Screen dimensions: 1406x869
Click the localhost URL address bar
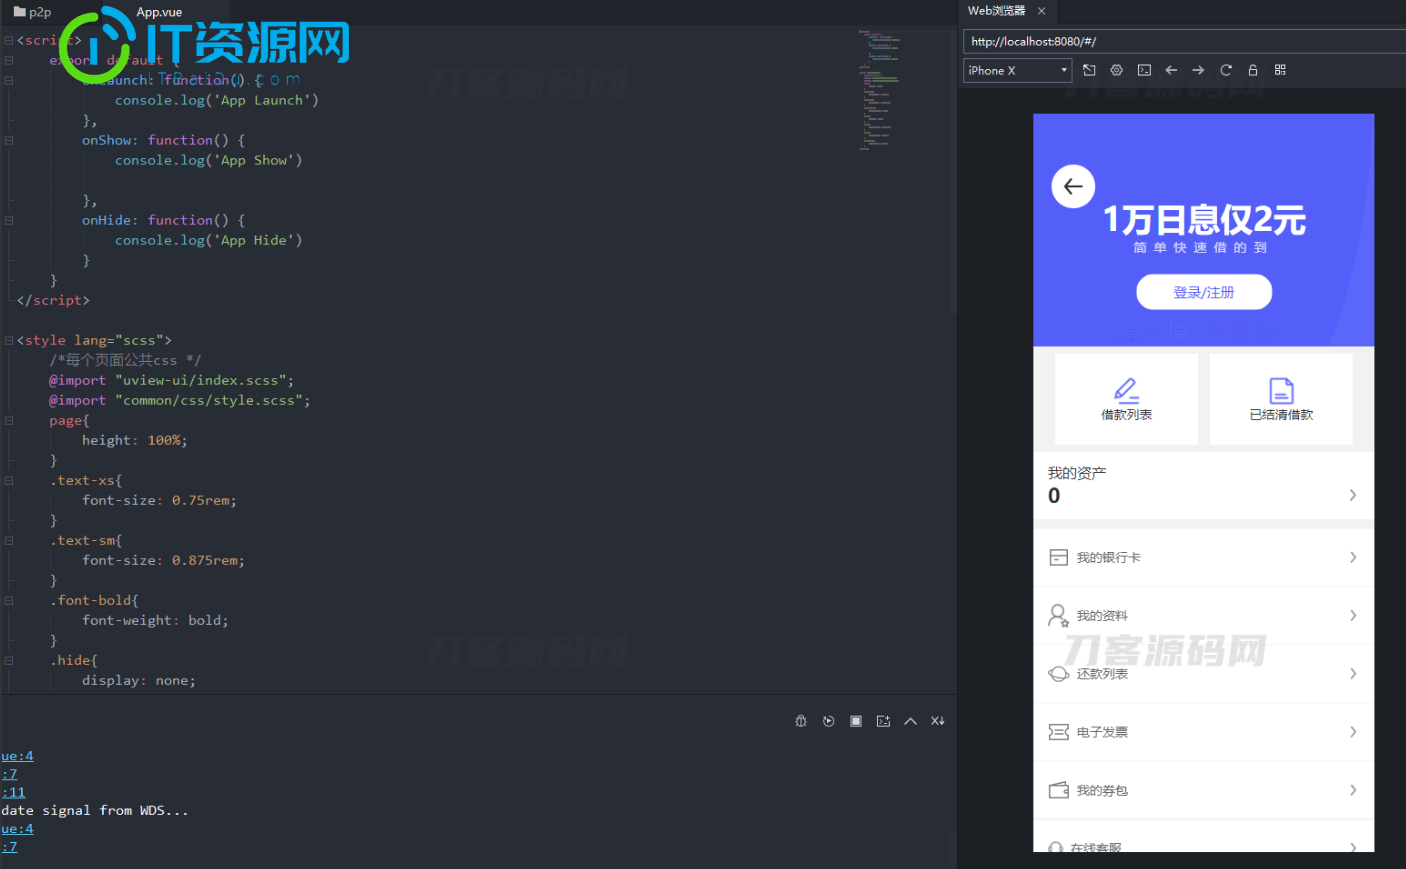[x=1184, y=41]
